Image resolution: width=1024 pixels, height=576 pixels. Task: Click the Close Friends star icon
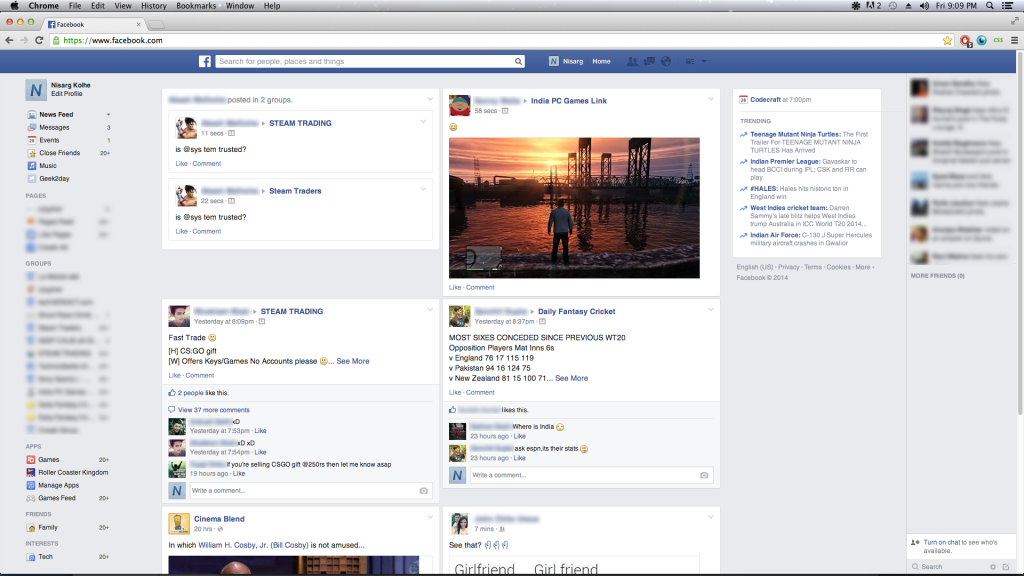pos(31,153)
